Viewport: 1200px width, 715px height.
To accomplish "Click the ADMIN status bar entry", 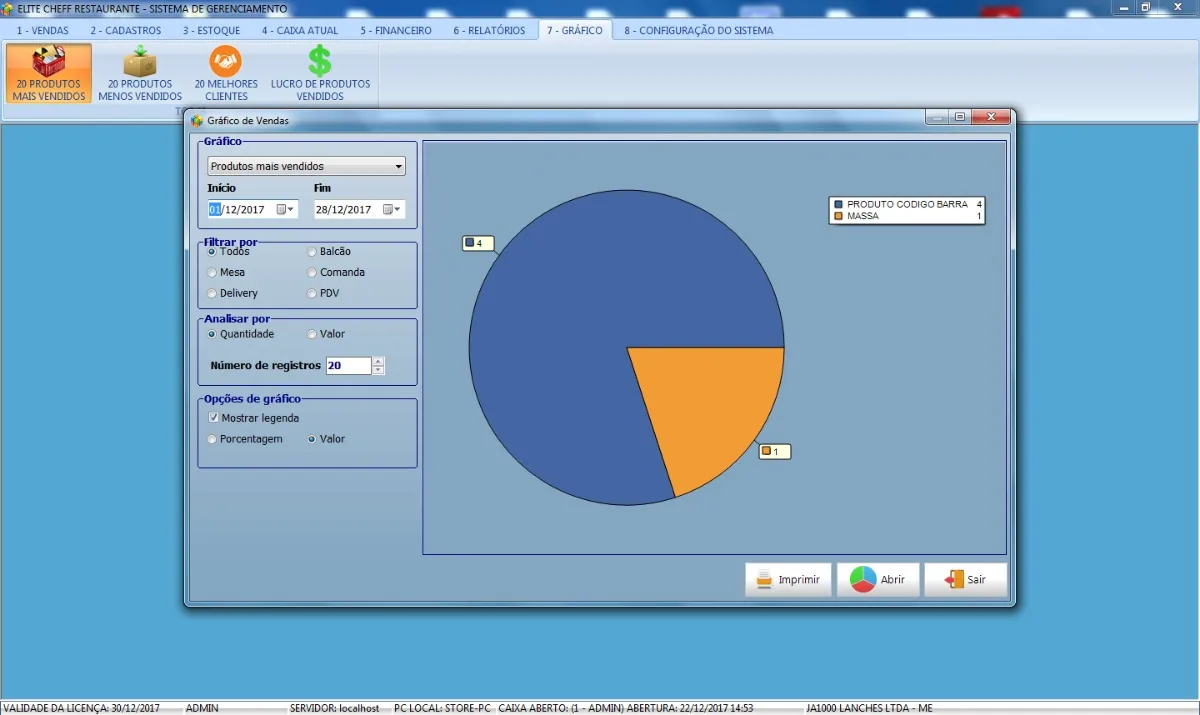I will tap(202, 708).
